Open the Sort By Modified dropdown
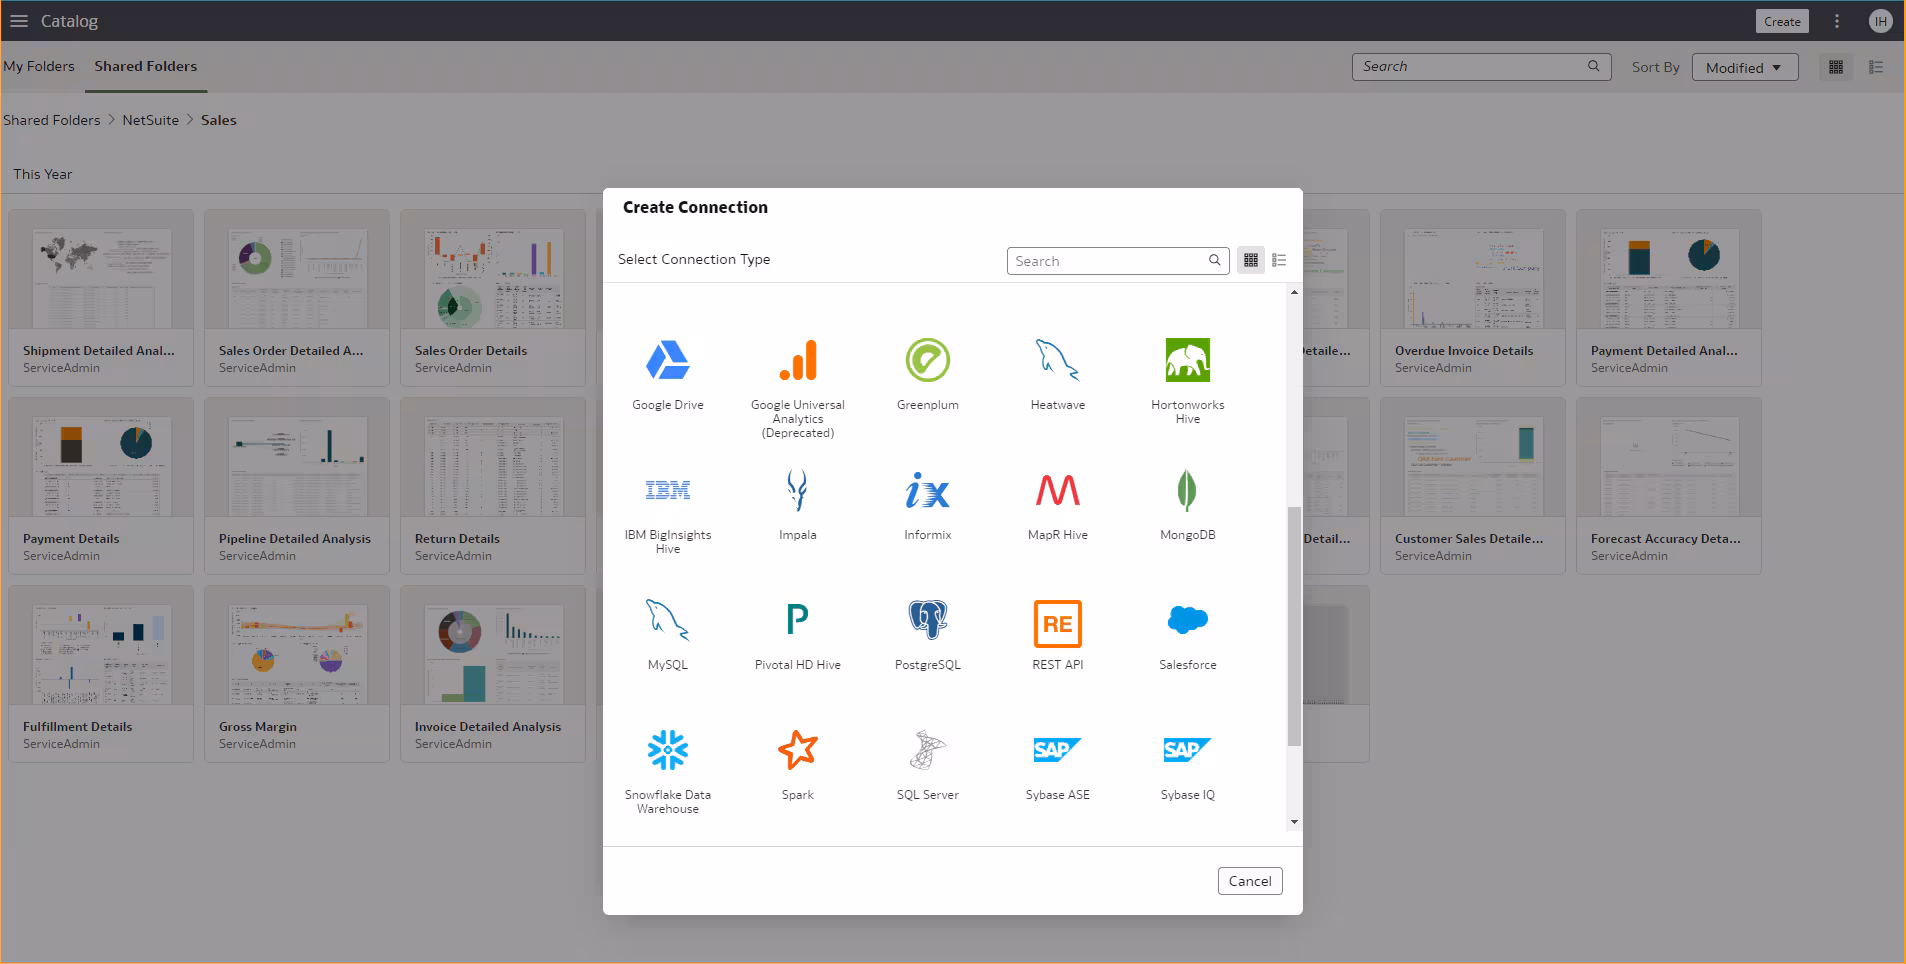Screen dimensions: 1906x964 point(1745,67)
